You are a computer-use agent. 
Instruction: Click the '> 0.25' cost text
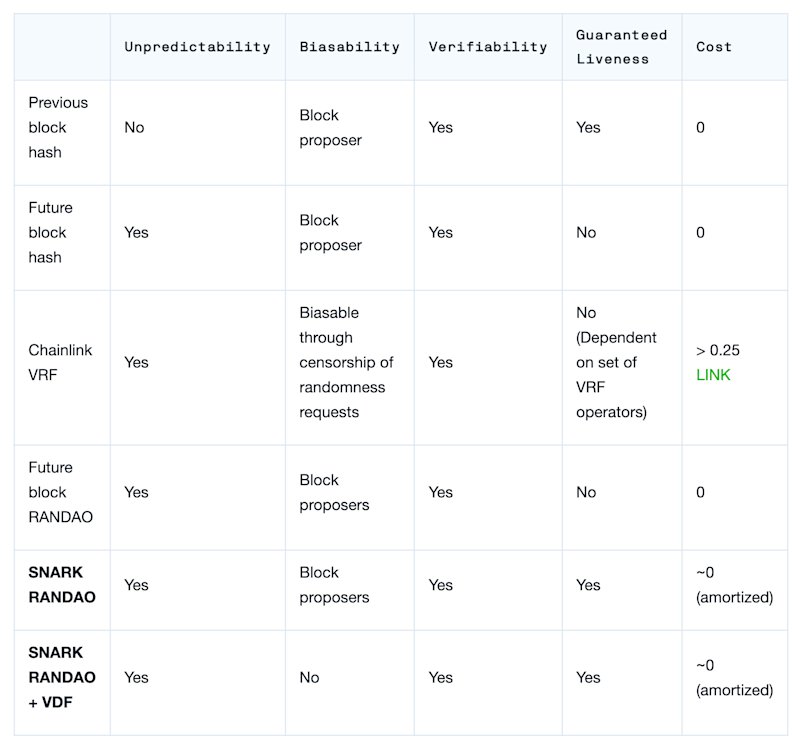(x=717, y=350)
